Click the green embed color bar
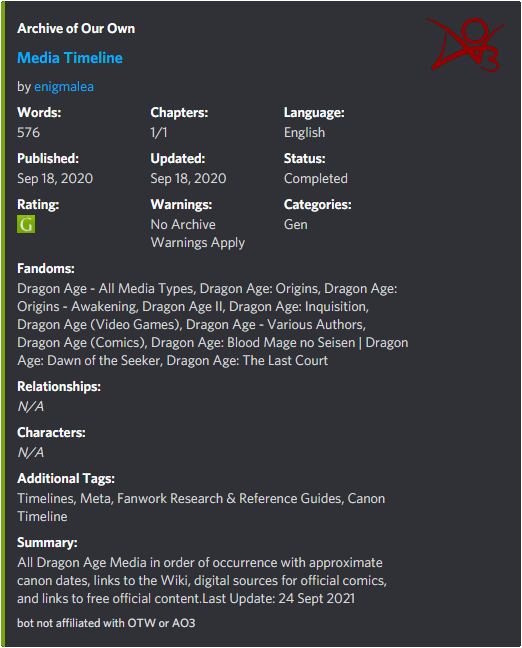The width and height of the screenshot is (522, 648). point(3,324)
